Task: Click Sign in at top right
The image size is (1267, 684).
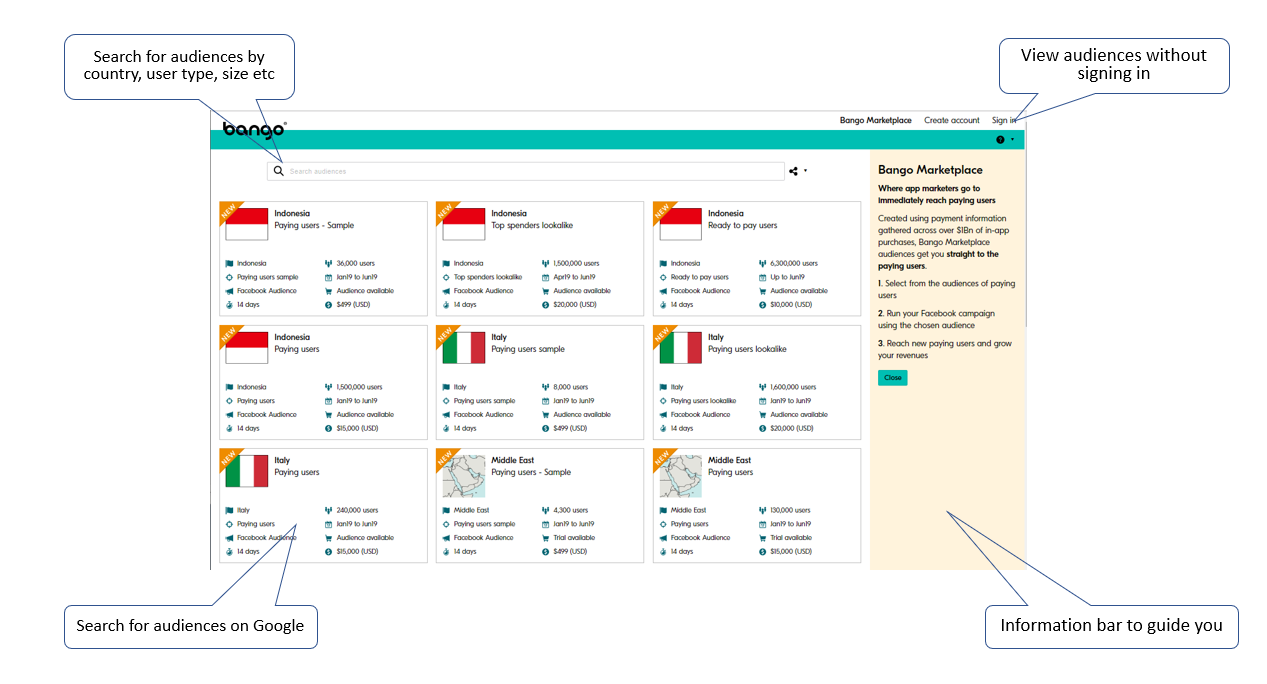Action: [x=1003, y=120]
